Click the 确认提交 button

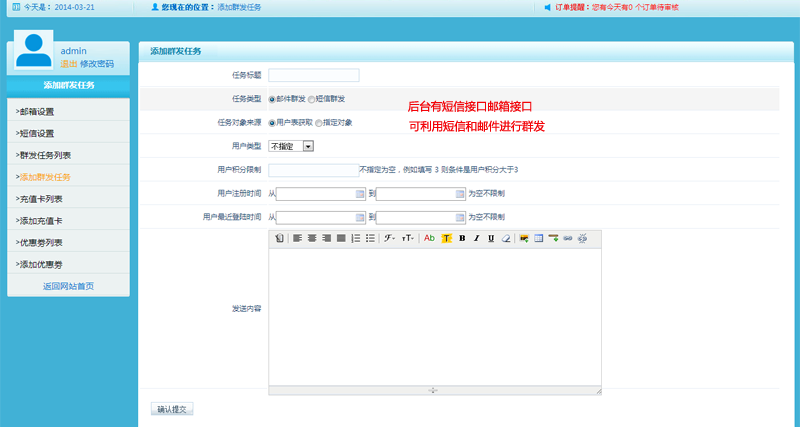[171, 409]
